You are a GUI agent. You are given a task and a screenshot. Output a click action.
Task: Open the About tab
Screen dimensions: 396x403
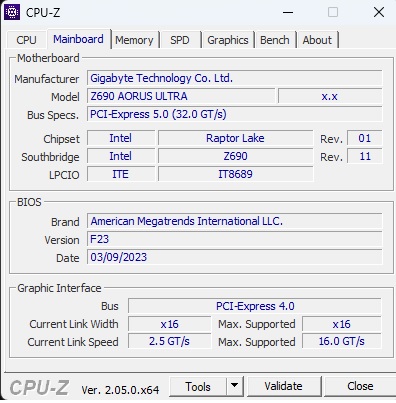(317, 40)
